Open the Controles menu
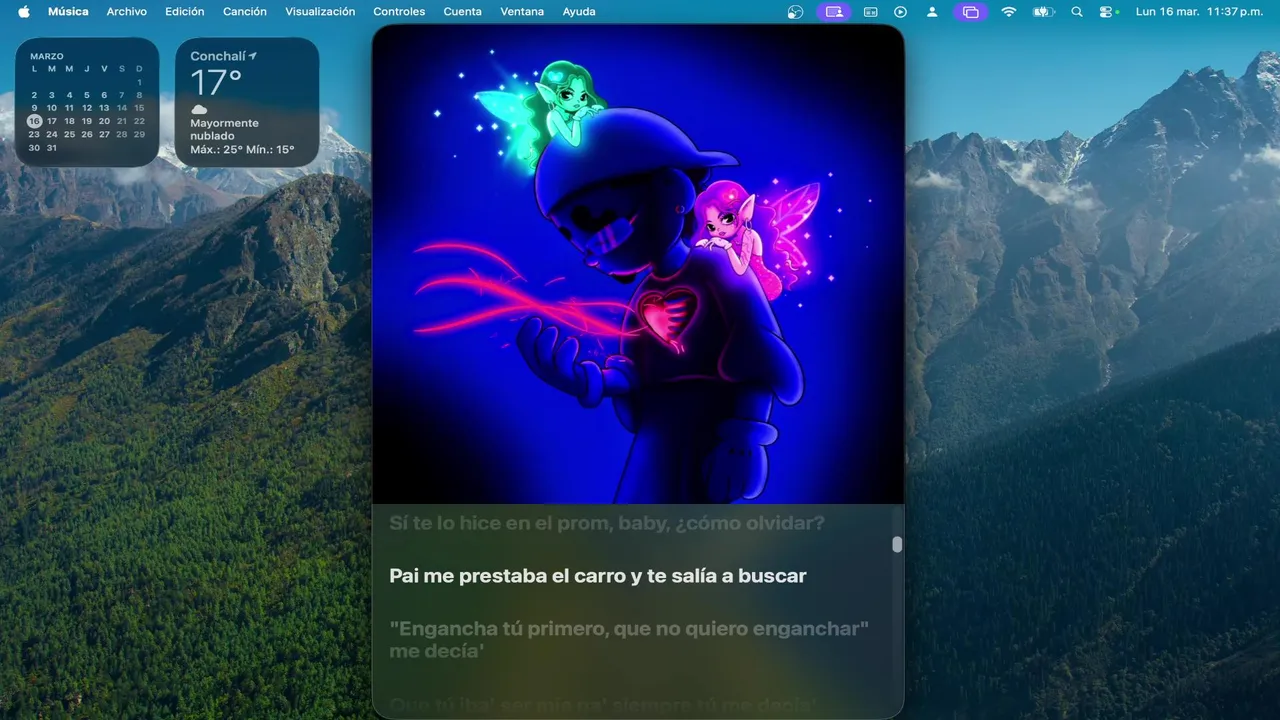 coord(399,12)
